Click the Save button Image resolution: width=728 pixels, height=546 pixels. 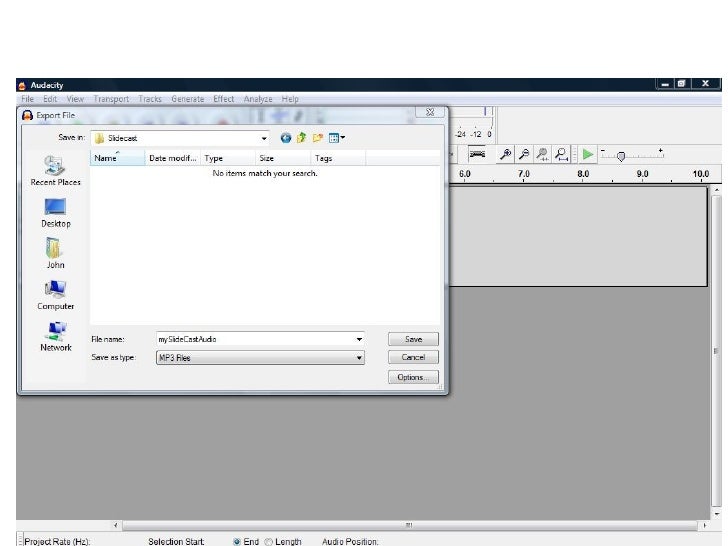[x=413, y=339]
